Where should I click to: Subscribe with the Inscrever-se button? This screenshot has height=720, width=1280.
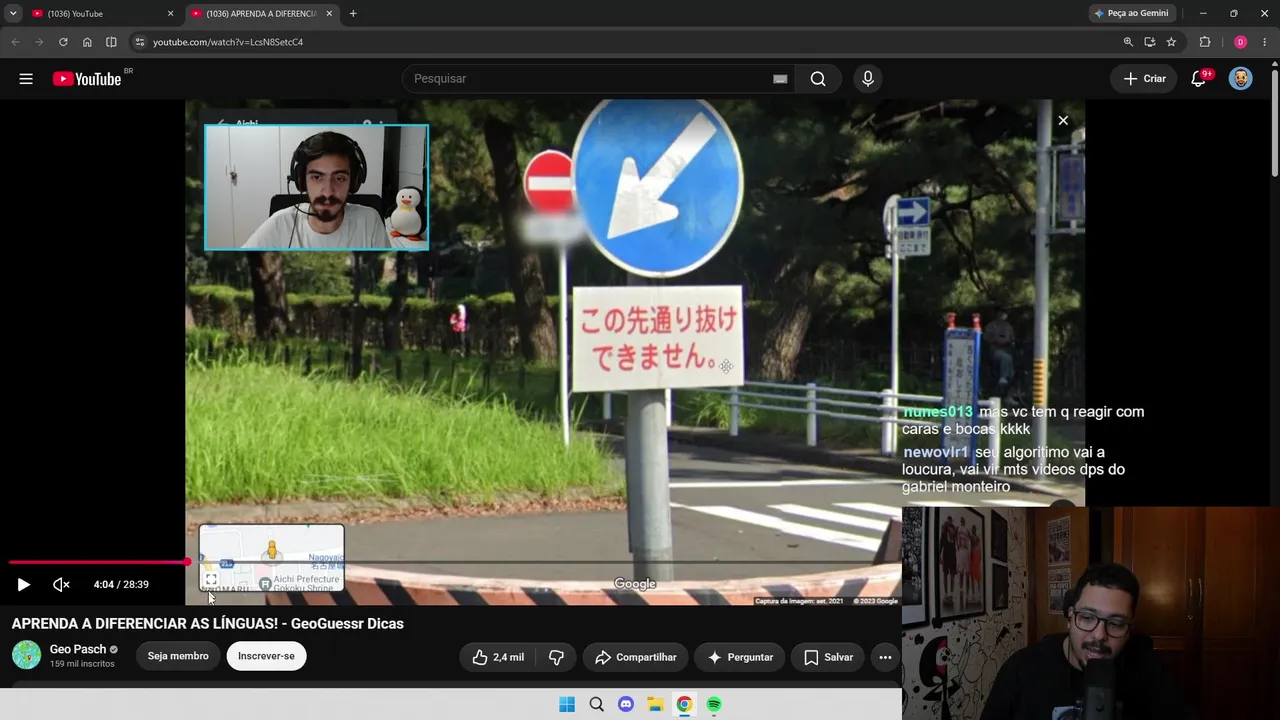coord(266,656)
